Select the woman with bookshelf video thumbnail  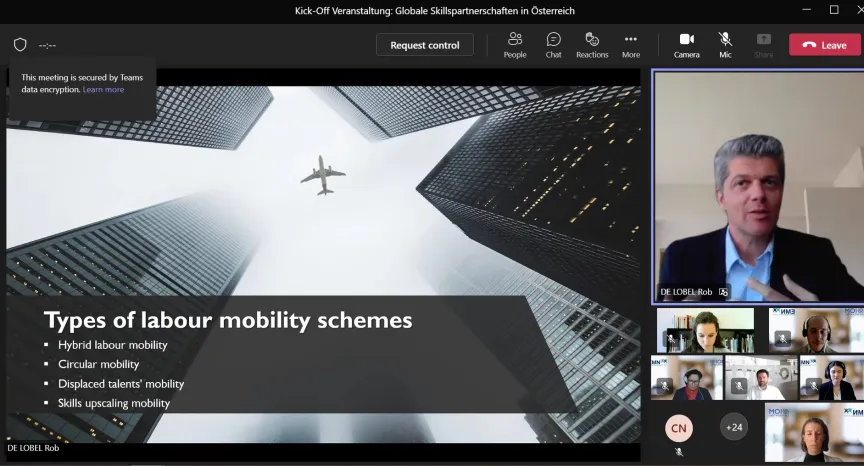[705, 329]
